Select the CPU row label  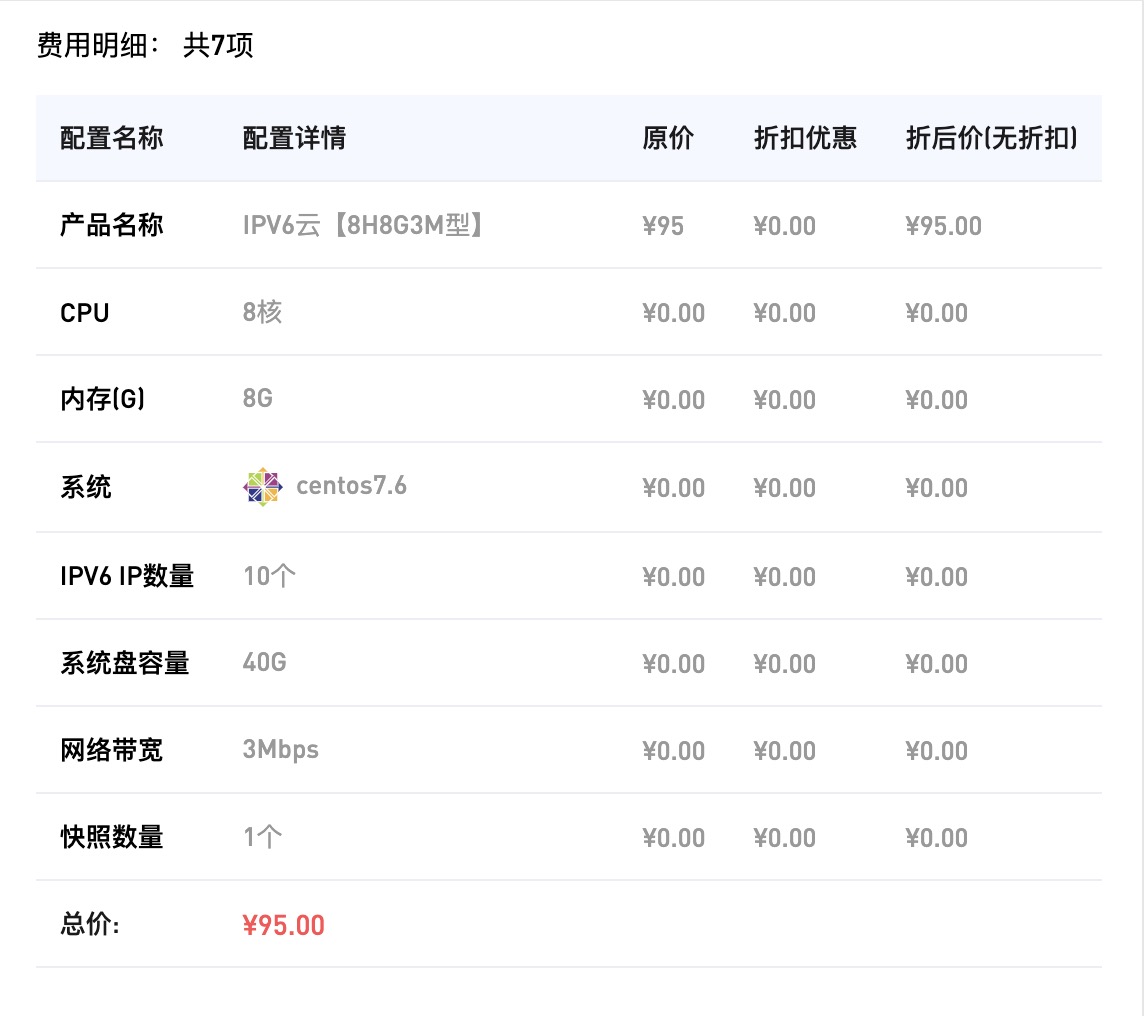click(85, 313)
